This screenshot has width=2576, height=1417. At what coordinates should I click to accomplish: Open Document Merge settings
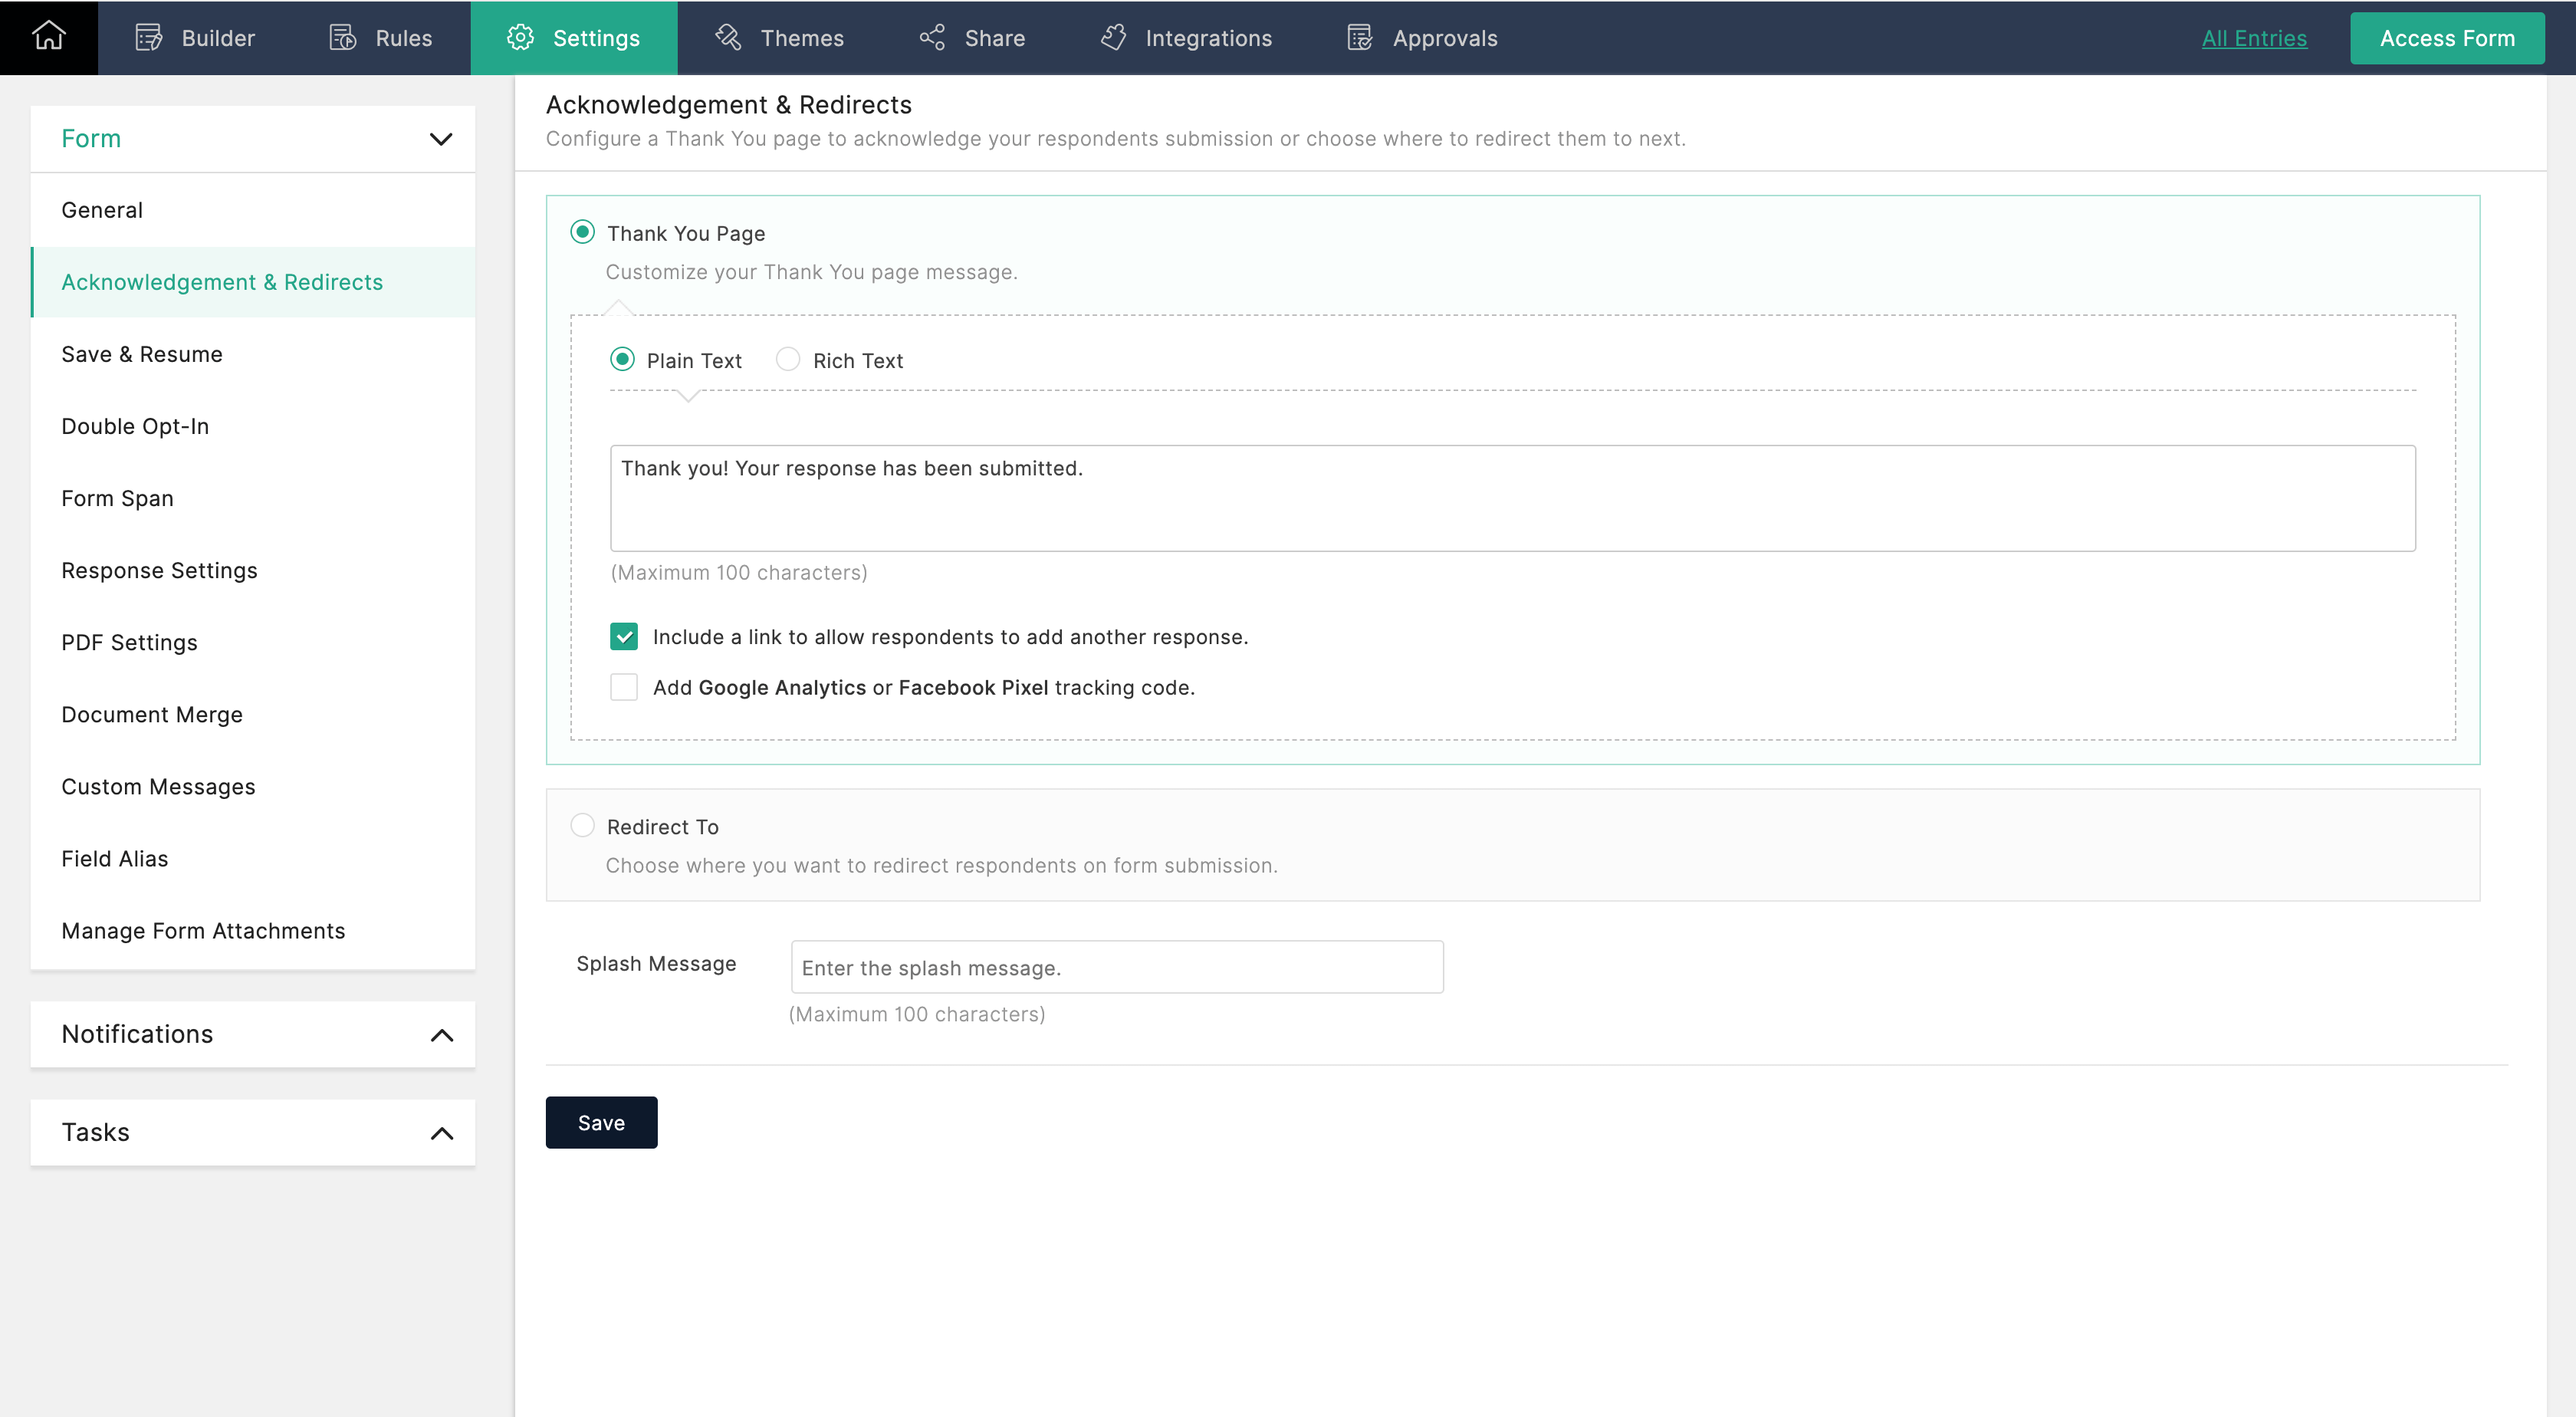coord(253,714)
